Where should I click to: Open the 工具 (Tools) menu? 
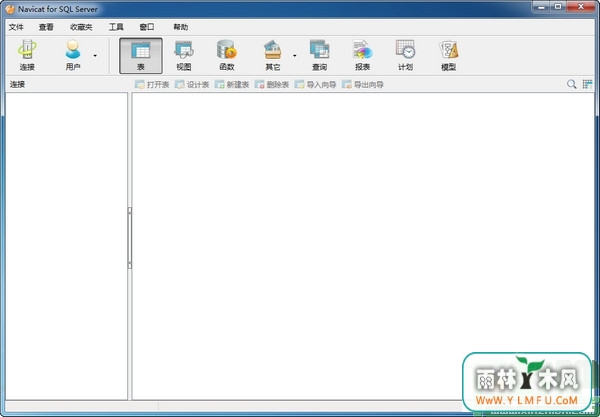coord(116,27)
